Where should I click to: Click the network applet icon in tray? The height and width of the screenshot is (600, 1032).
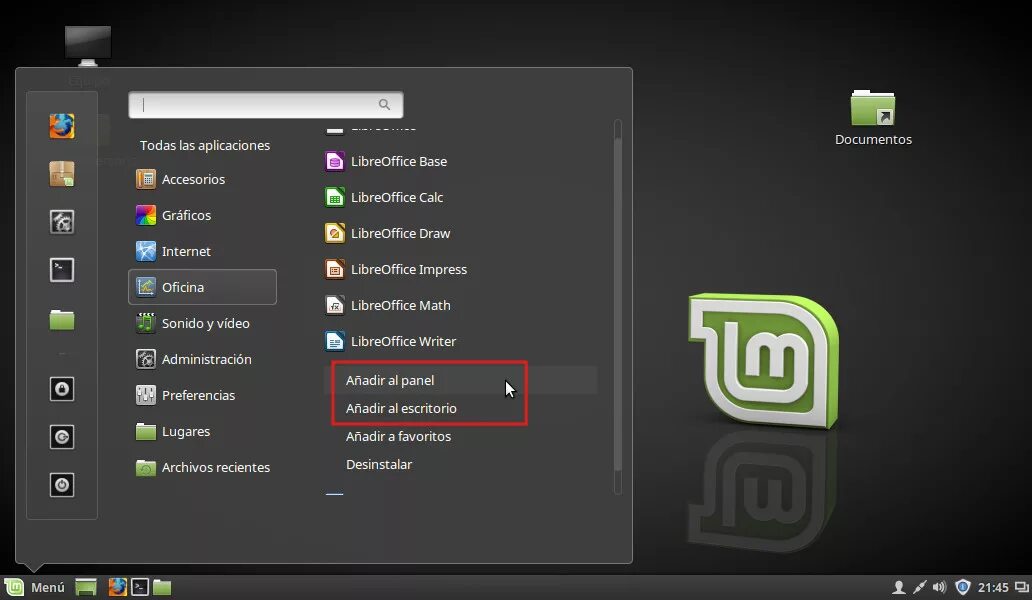919,587
